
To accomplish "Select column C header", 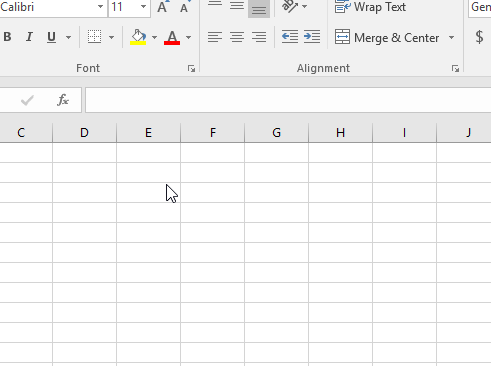I will click(26, 133).
